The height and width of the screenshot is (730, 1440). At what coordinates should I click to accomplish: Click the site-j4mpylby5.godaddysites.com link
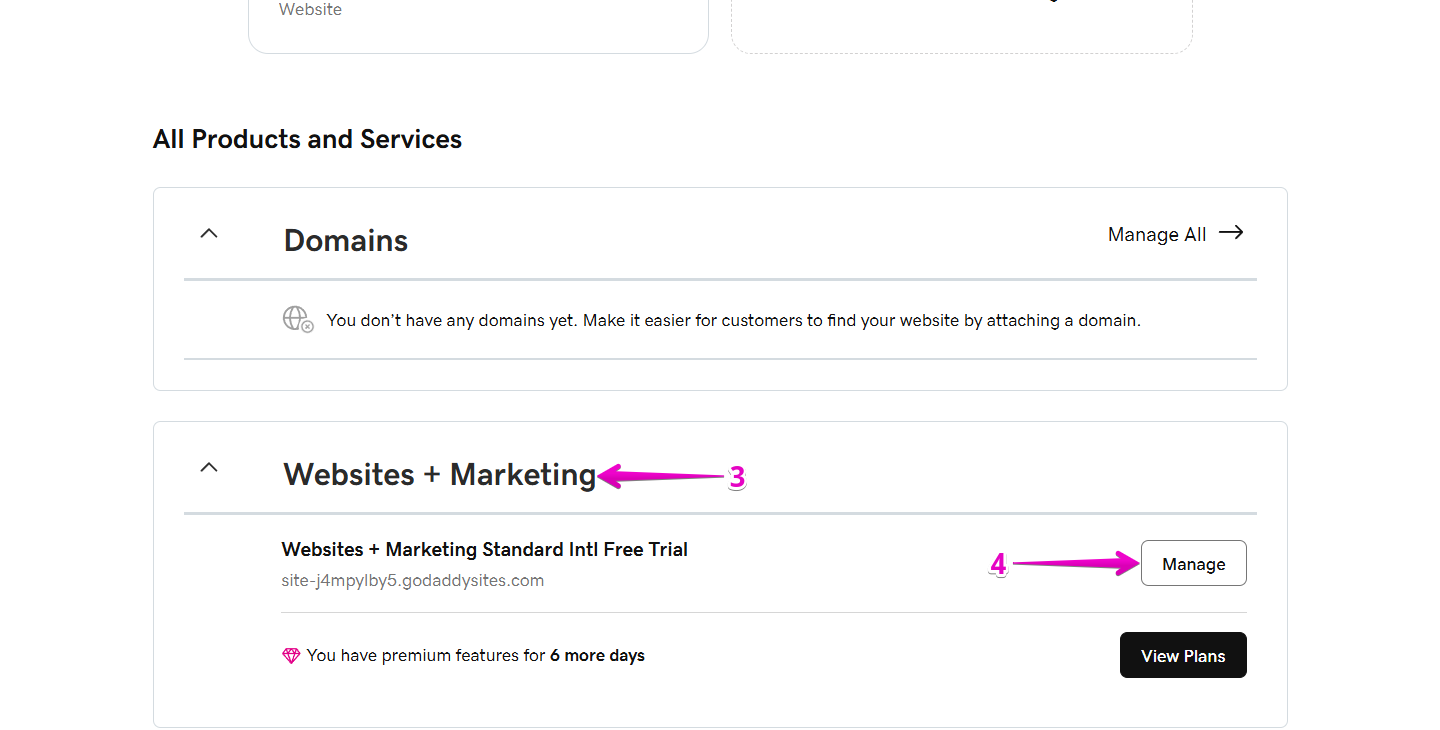(412, 580)
